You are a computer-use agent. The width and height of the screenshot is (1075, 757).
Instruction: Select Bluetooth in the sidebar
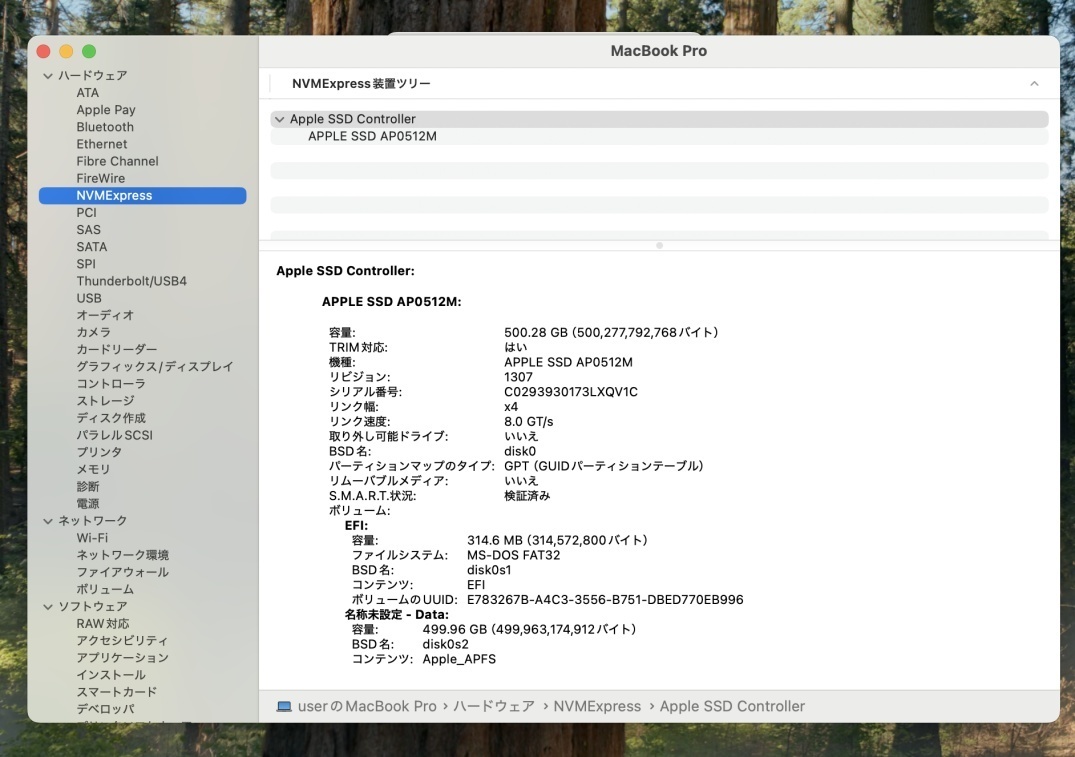105,127
